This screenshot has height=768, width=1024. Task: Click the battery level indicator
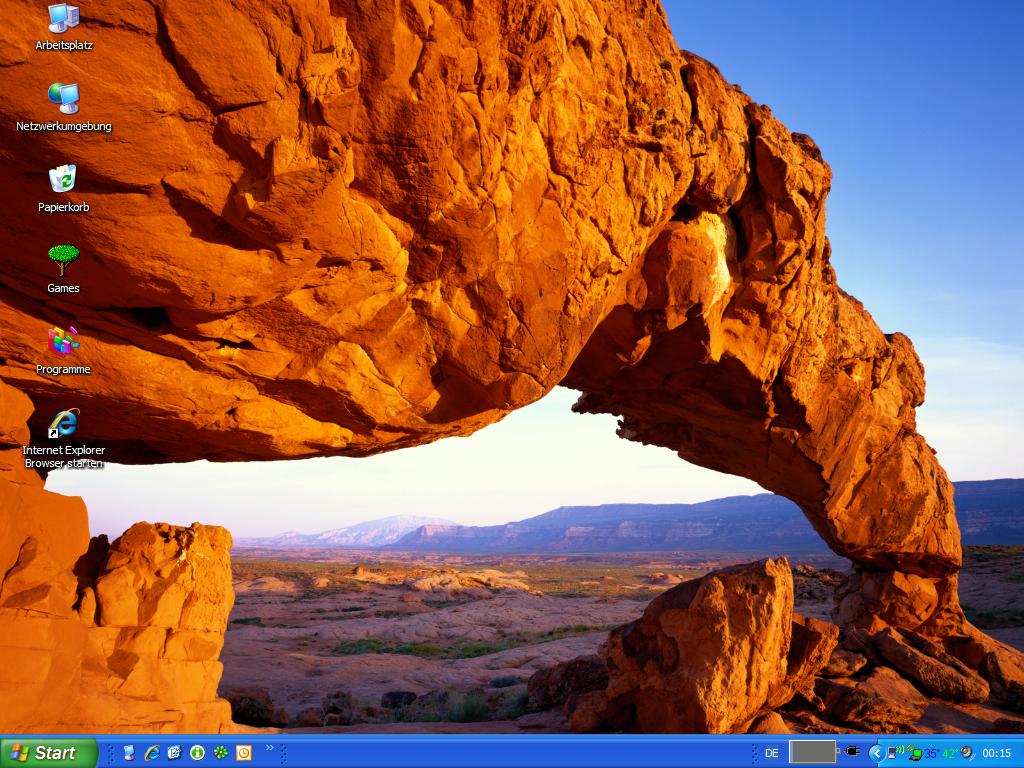coord(812,752)
